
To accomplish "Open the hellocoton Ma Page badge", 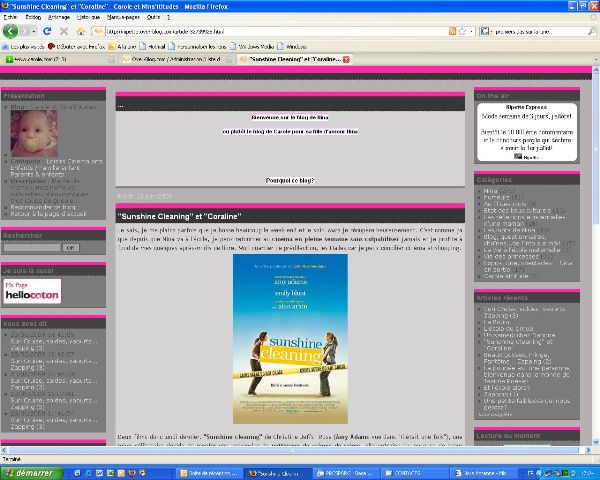I will click(33, 291).
